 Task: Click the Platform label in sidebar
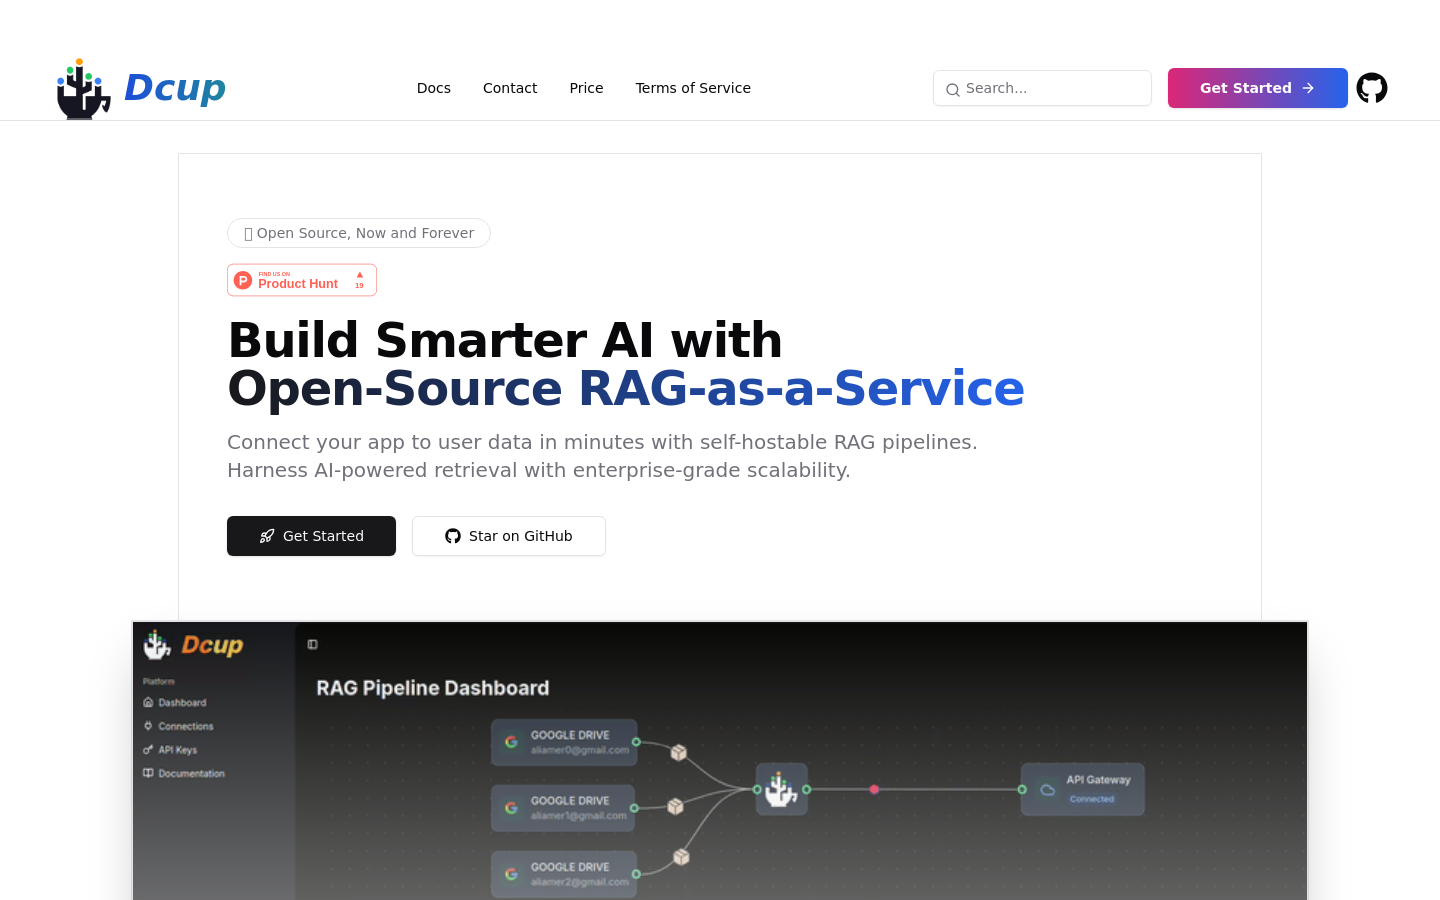[x=159, y=681]
